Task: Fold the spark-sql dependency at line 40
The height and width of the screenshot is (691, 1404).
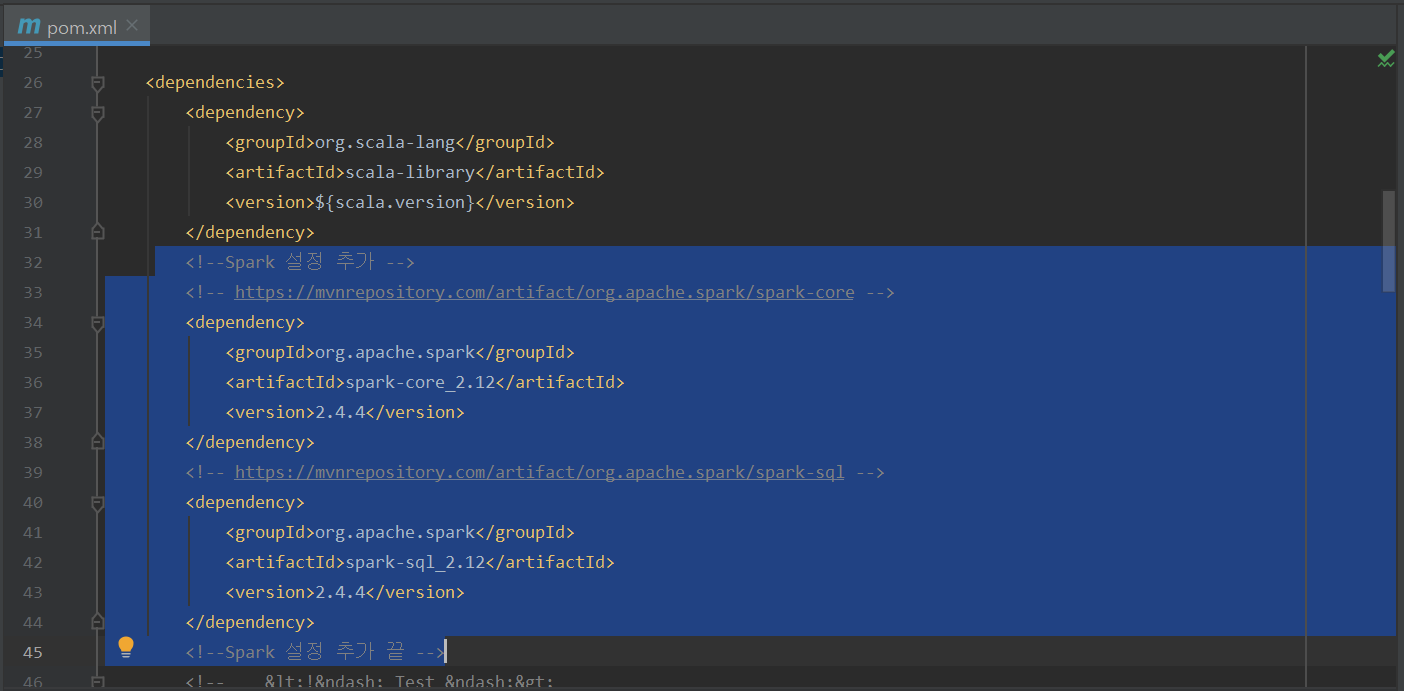Action: (97, 503)
